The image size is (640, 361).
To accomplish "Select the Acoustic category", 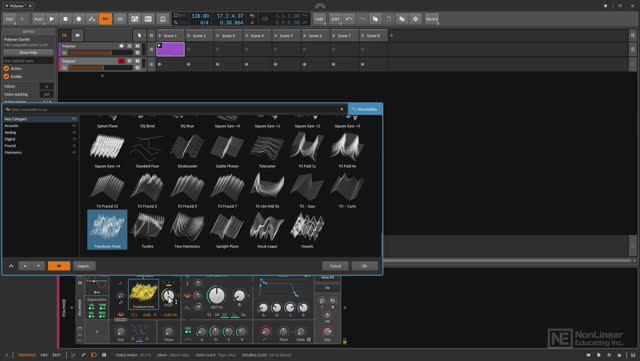I will [x=40, y=125].
